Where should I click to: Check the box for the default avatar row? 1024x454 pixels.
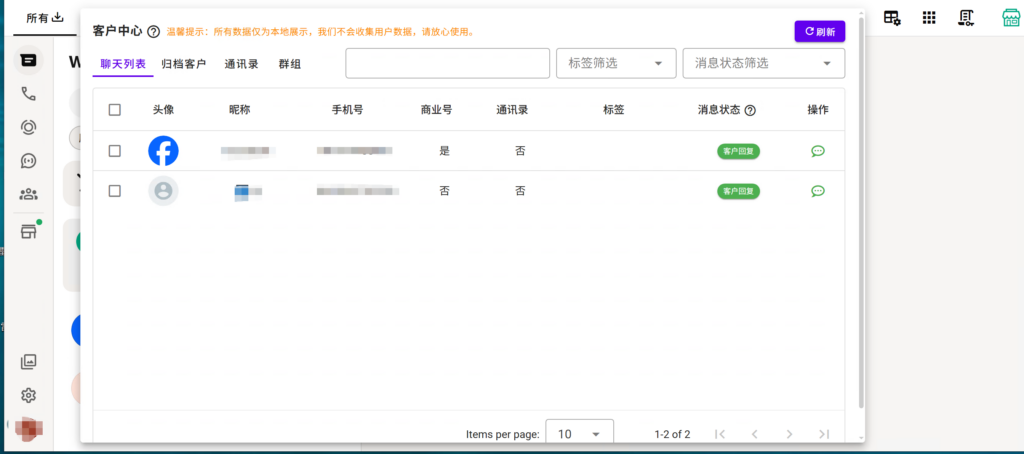115,191
